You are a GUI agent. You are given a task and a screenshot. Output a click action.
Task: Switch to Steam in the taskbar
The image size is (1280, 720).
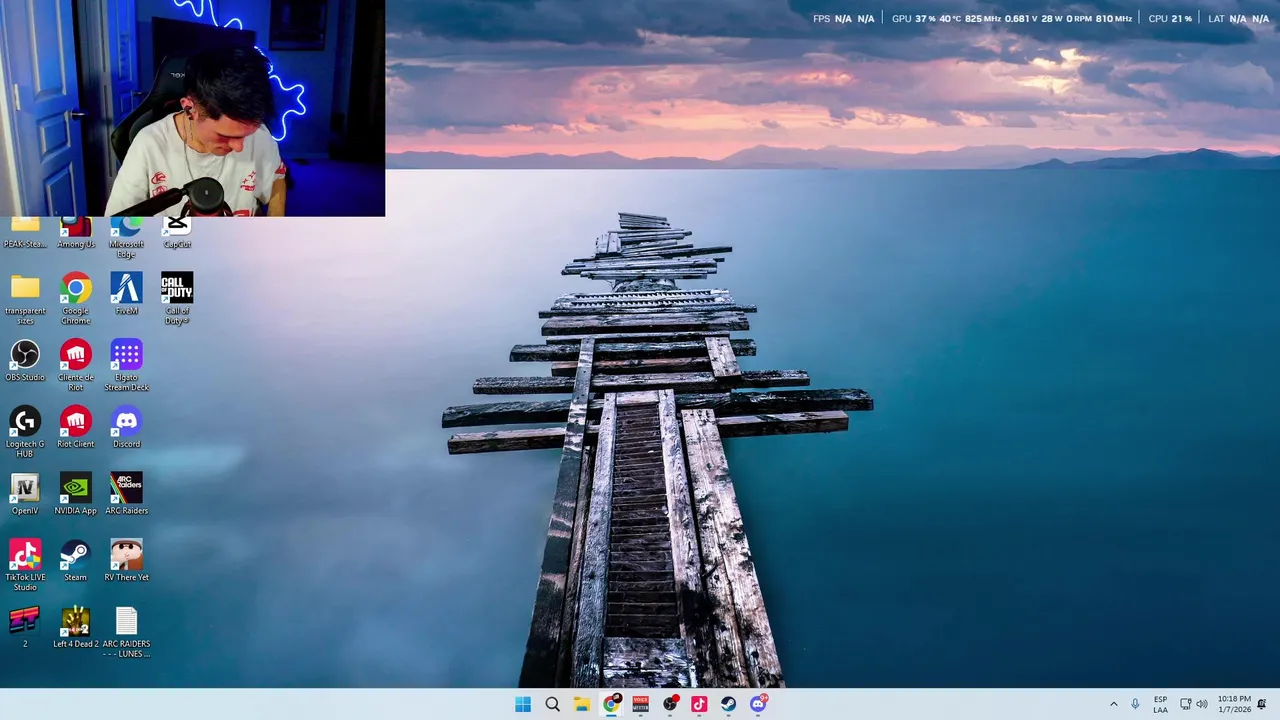(728, 704)
